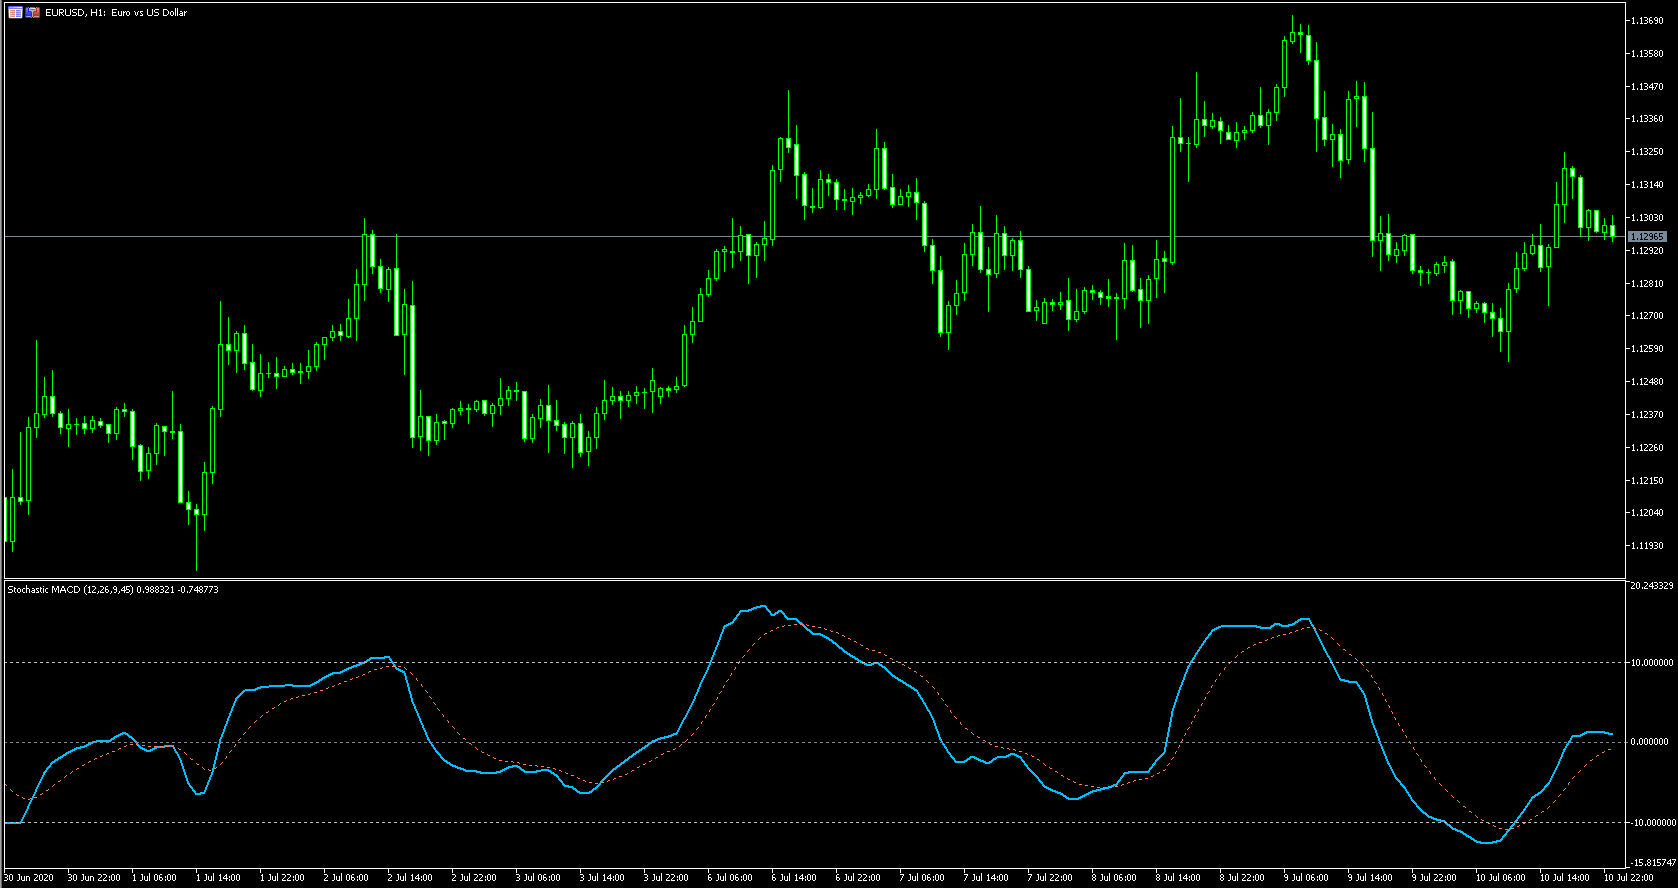Click the '10 Jul 06:00' time label
The width and height of the screenshot is (1678, 888).
tap(1500, 878)
